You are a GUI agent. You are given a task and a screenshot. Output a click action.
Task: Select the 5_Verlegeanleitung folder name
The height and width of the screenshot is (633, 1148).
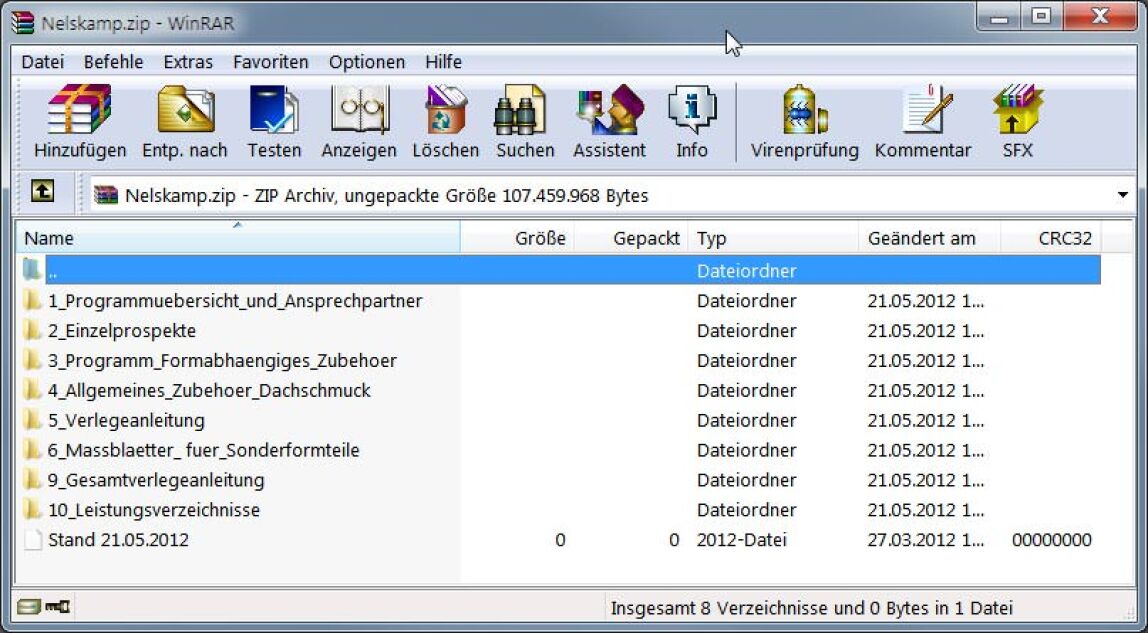pos(127,421)
